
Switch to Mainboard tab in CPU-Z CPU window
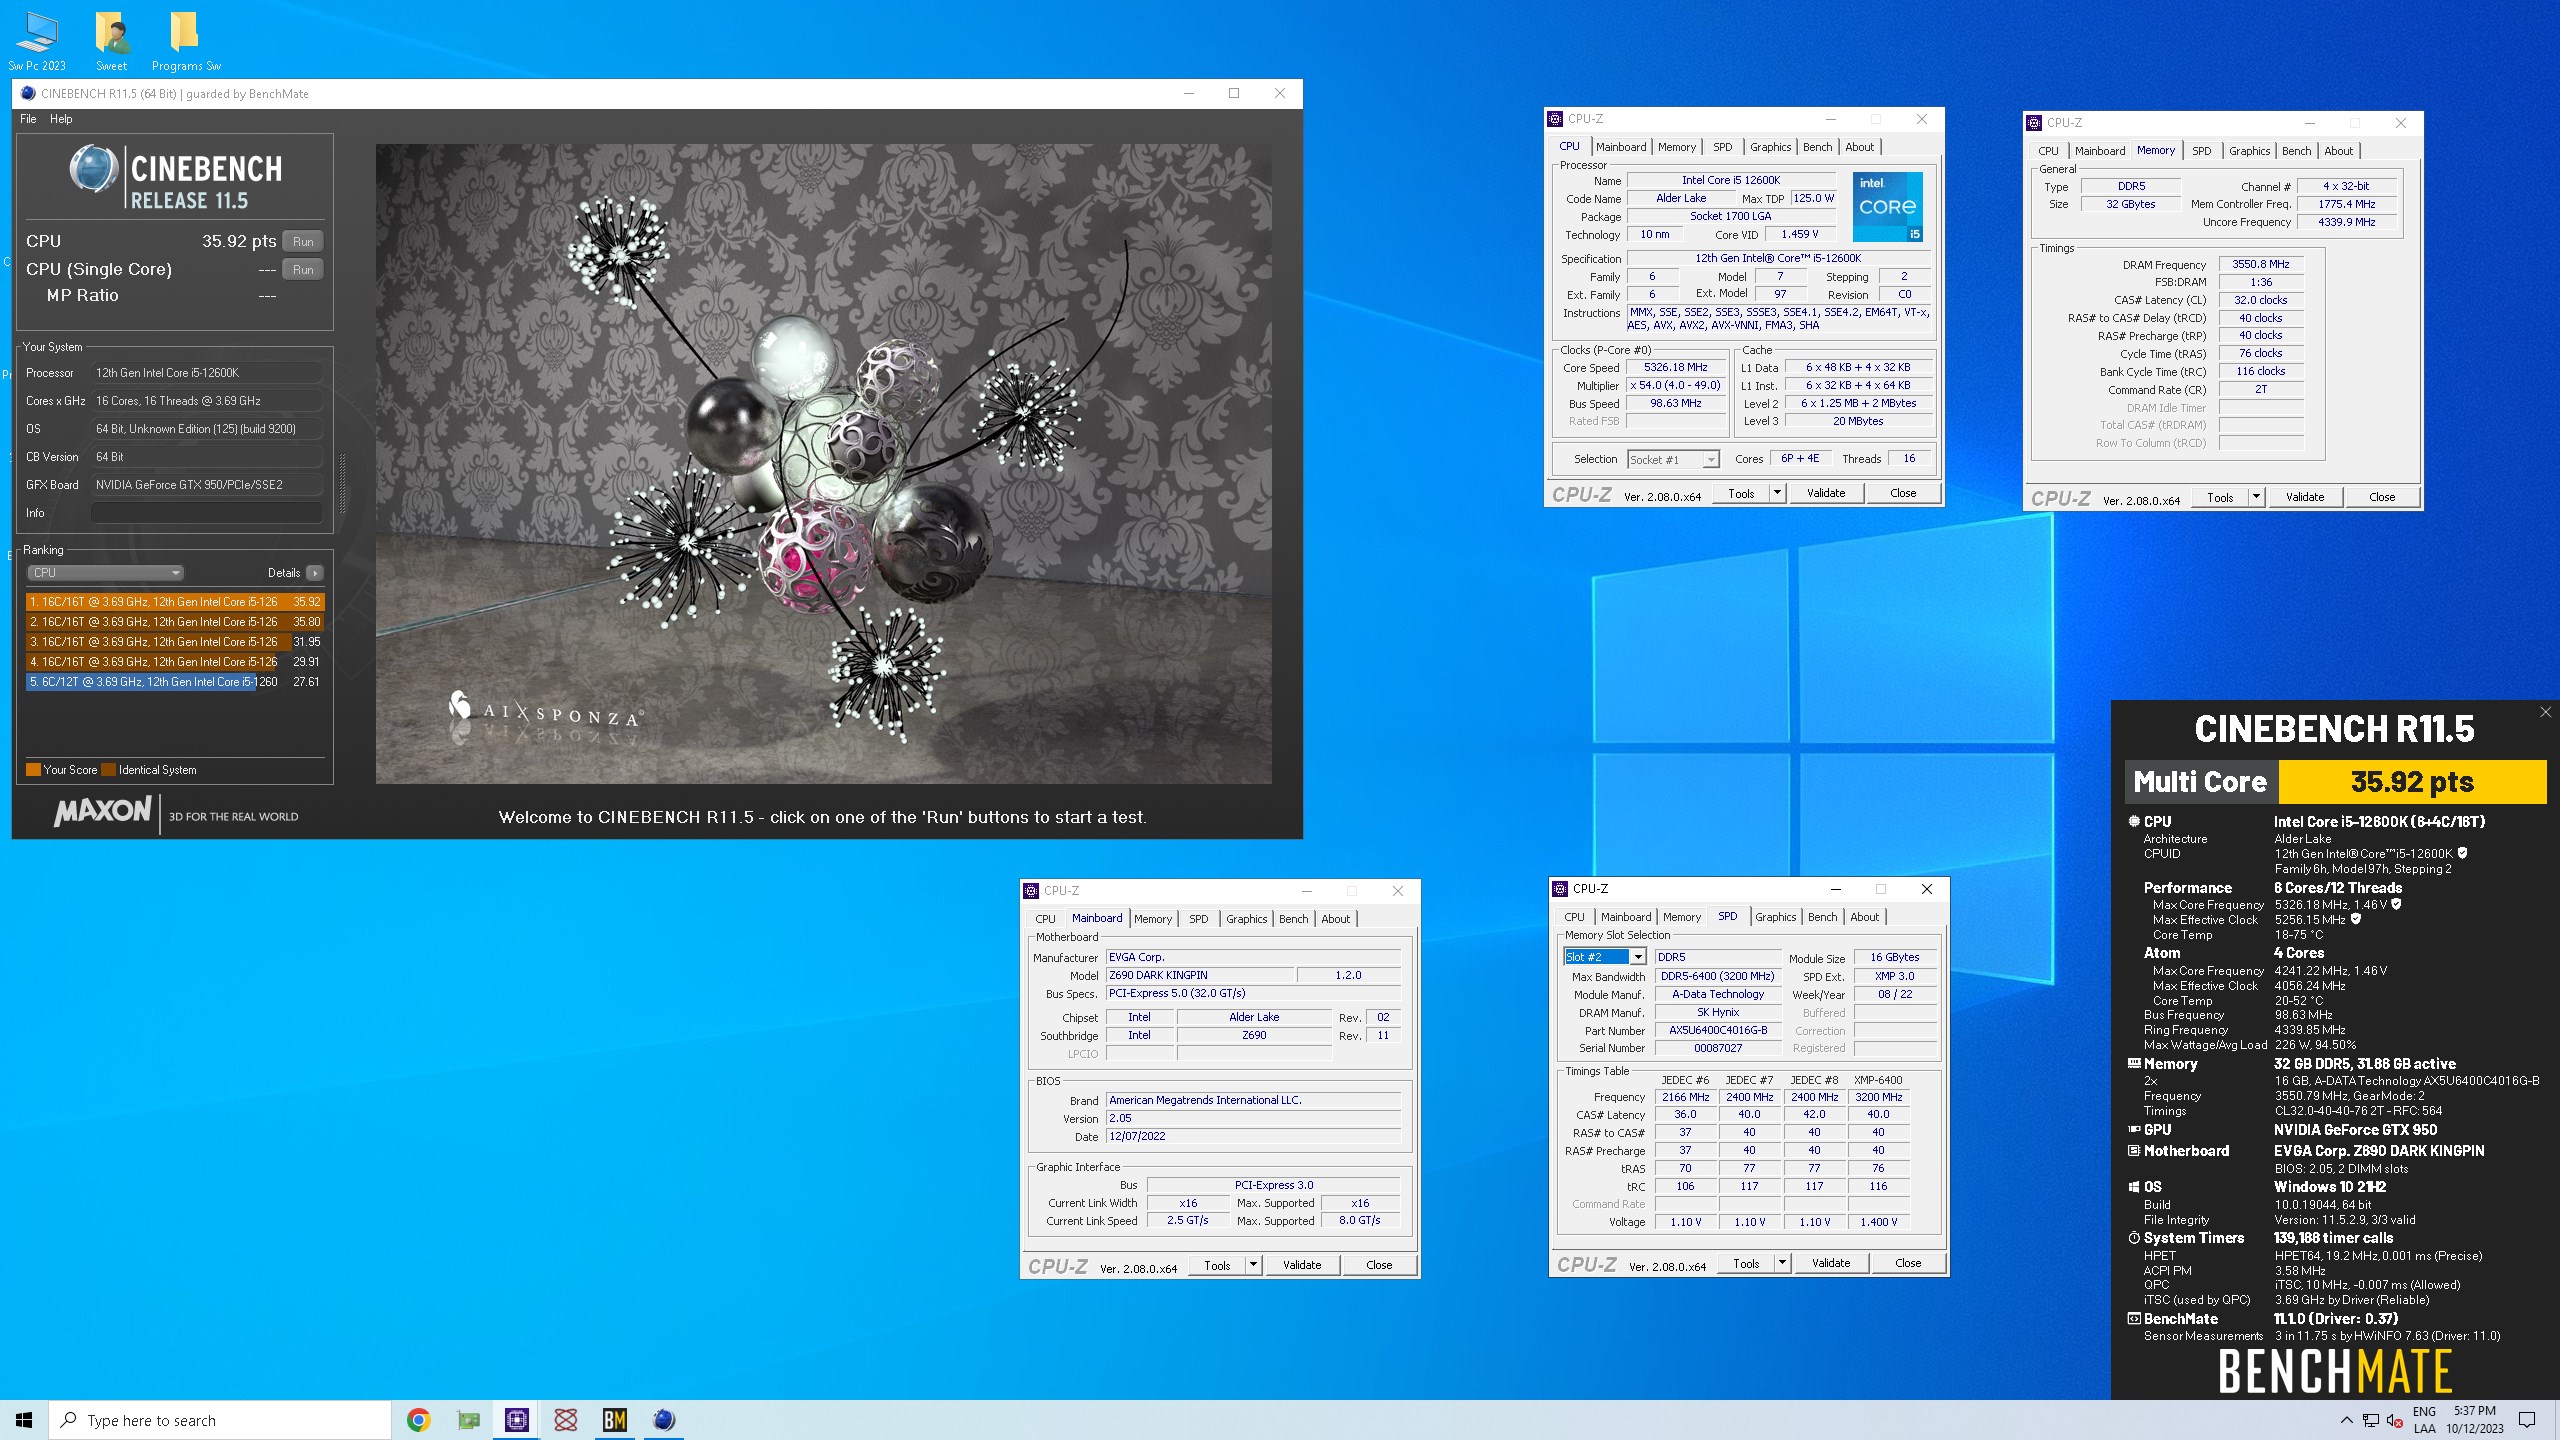1620,147
